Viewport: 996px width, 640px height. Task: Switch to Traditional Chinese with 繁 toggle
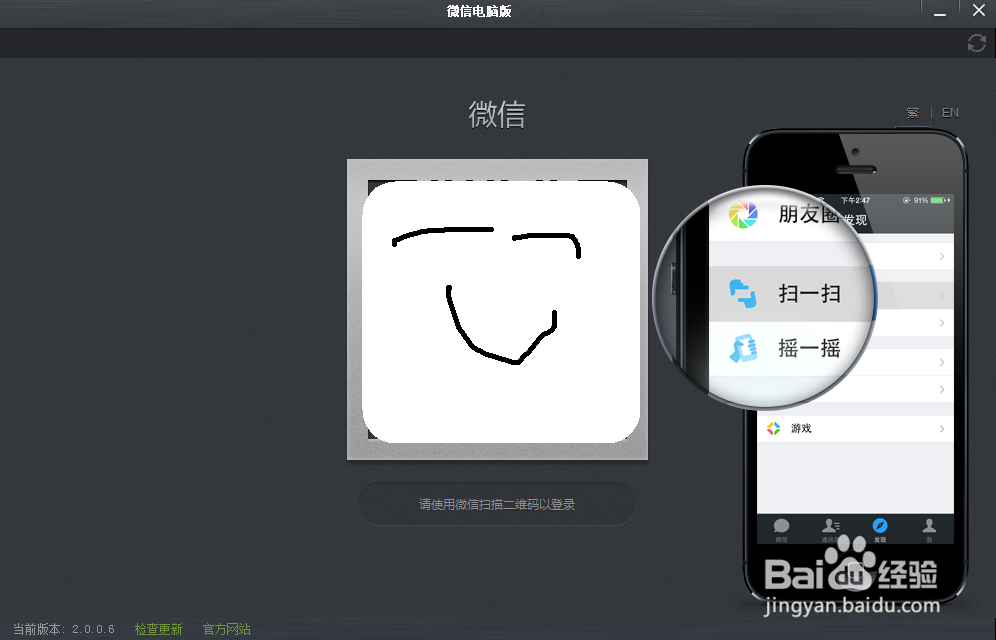tap(913, 112)
